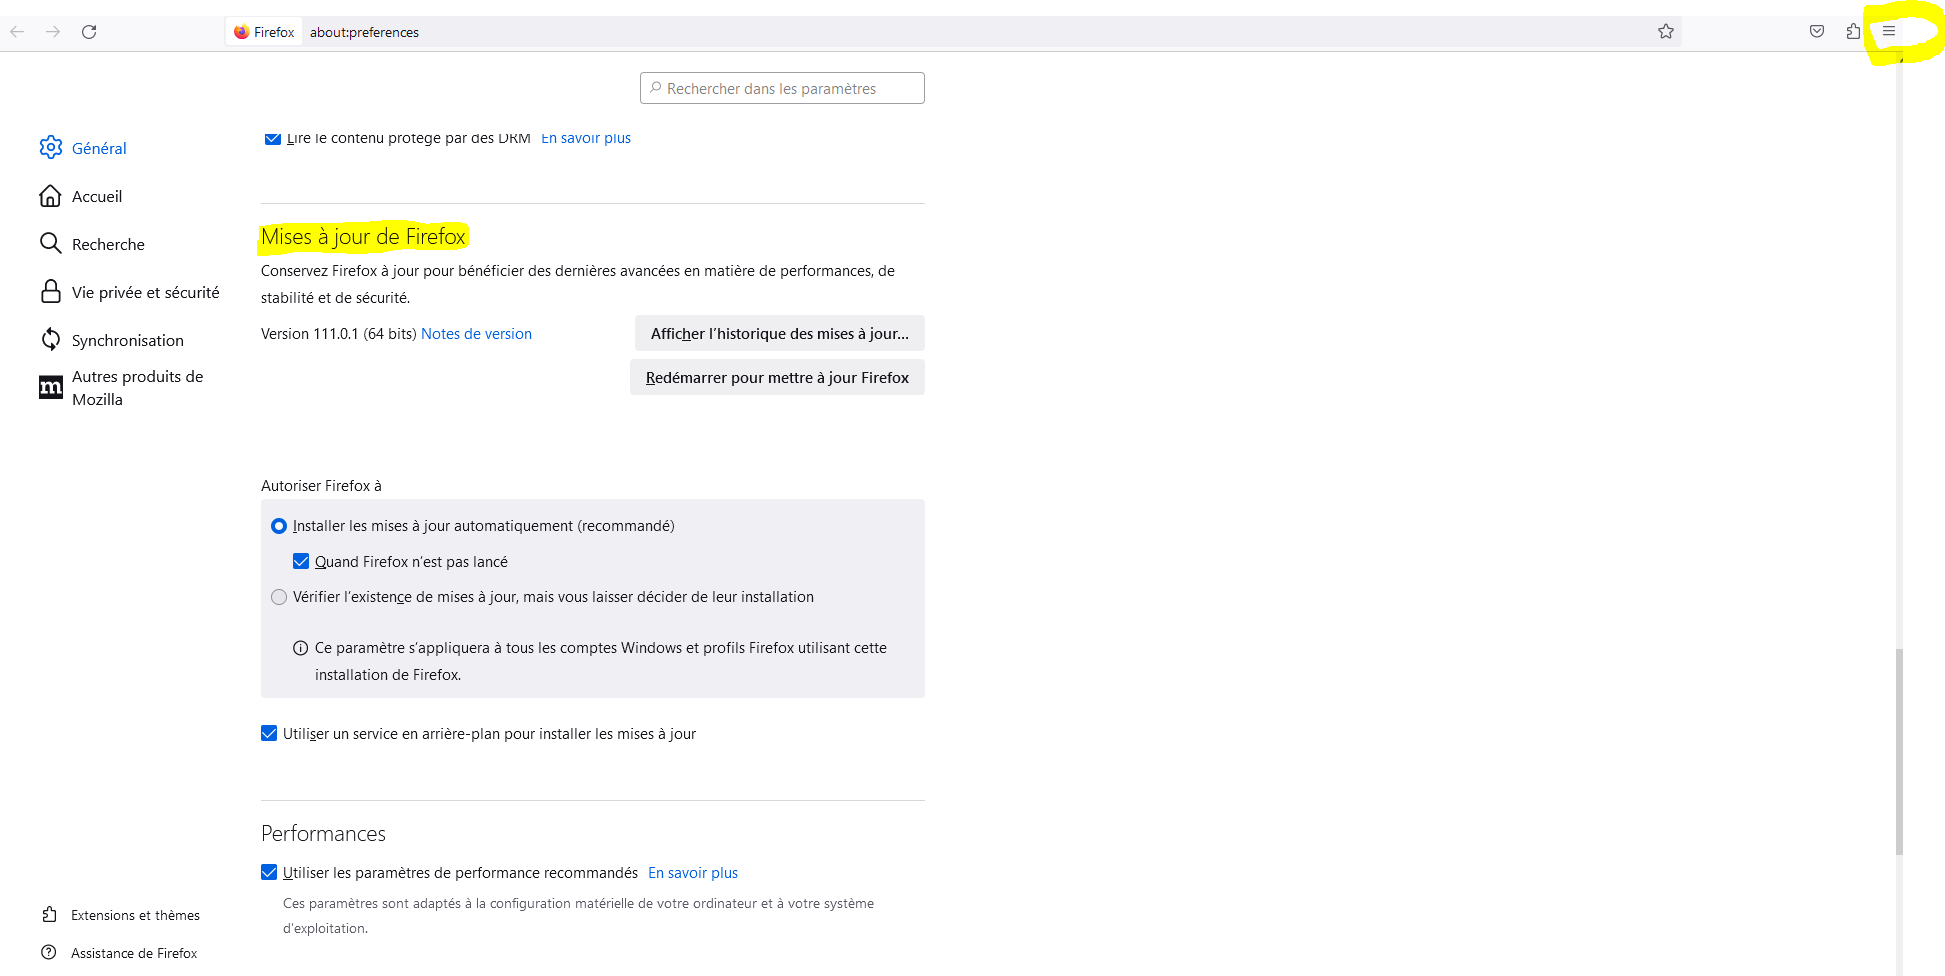Image resolution: width=1945 pixels, height=976 pixels.
Task: Click the Firefox logo identity icon
Action: 241,32
